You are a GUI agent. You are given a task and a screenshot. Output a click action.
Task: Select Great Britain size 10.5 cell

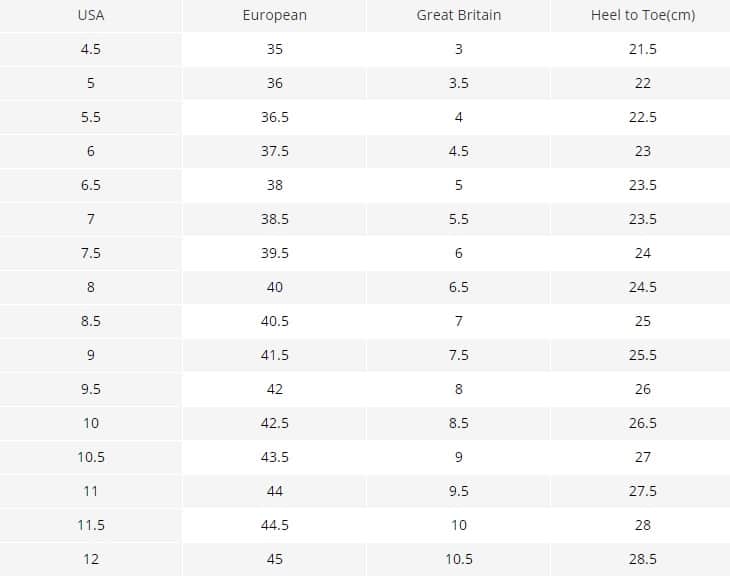459,559
